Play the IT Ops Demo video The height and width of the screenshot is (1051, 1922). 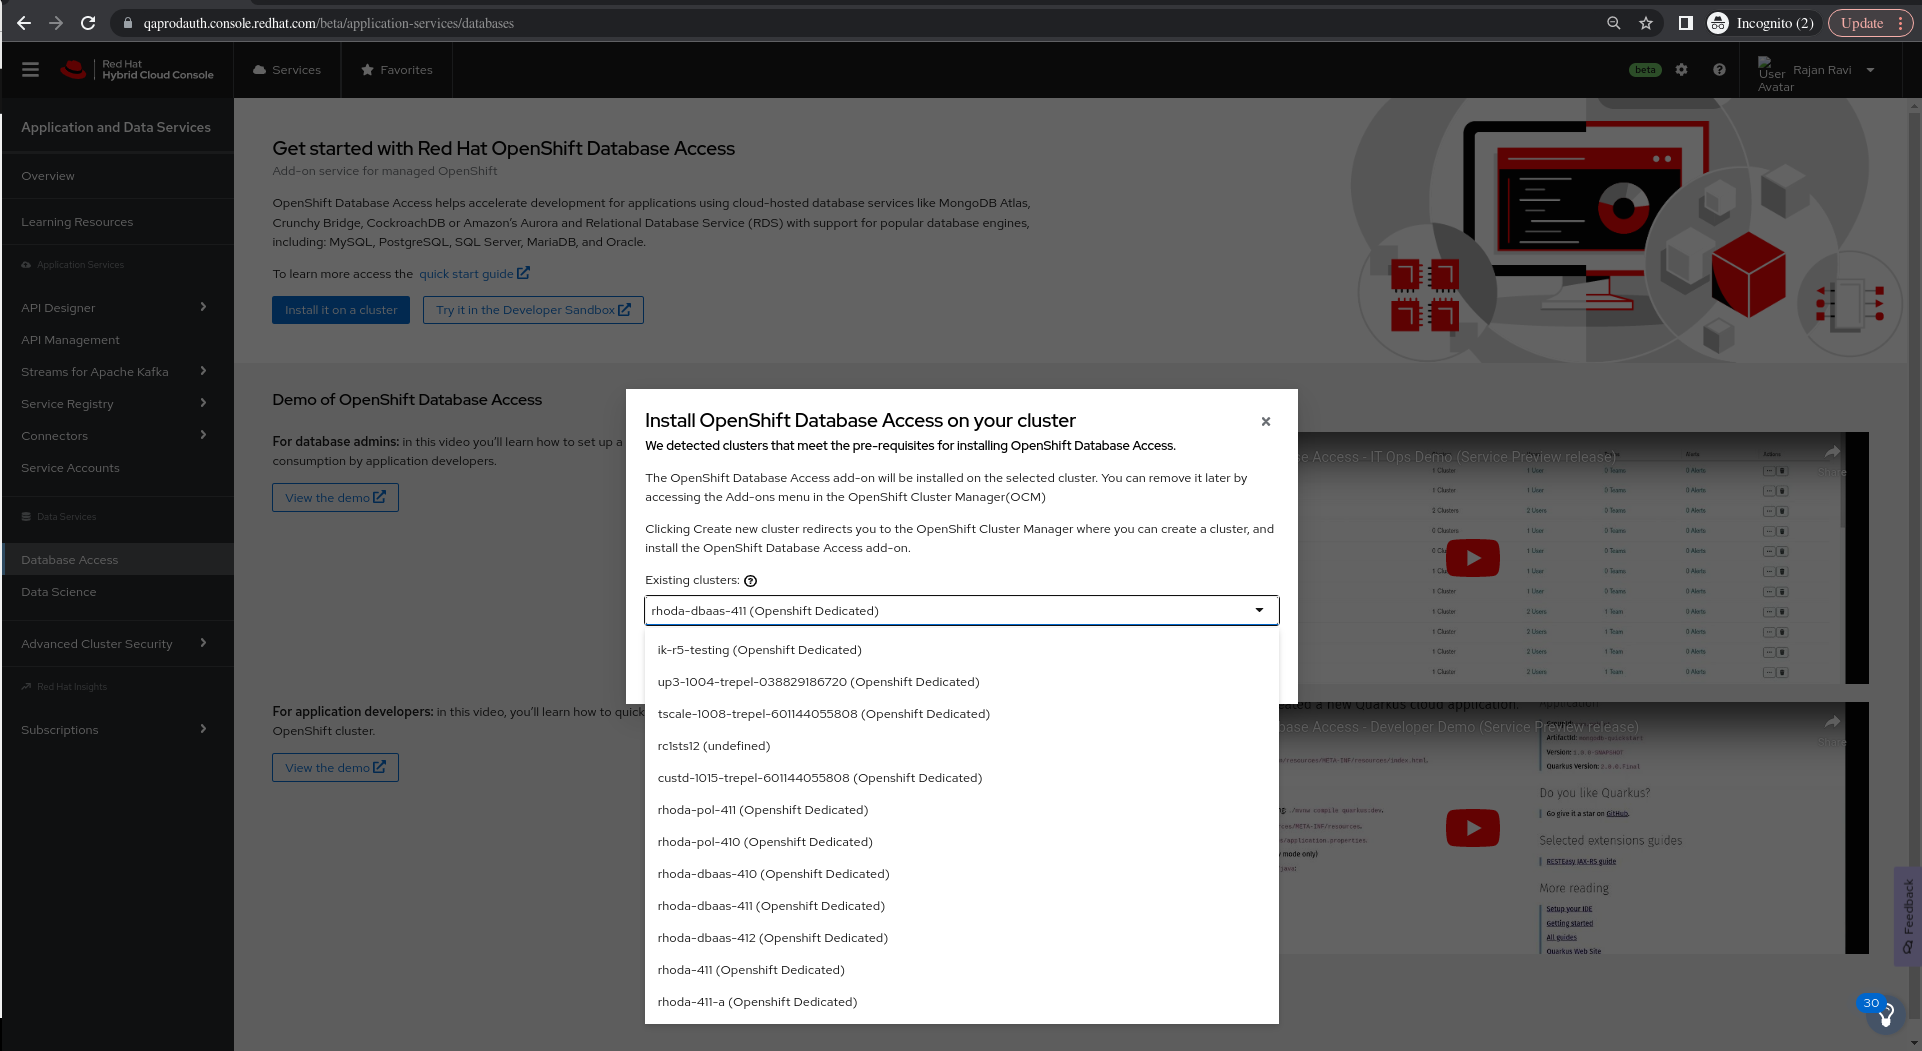pyautogui.click(x=1473, y=558)
